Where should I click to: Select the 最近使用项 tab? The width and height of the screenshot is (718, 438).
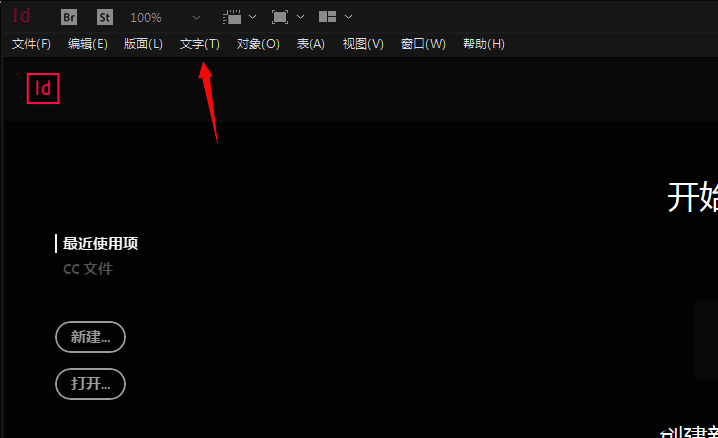click(100, 243)
